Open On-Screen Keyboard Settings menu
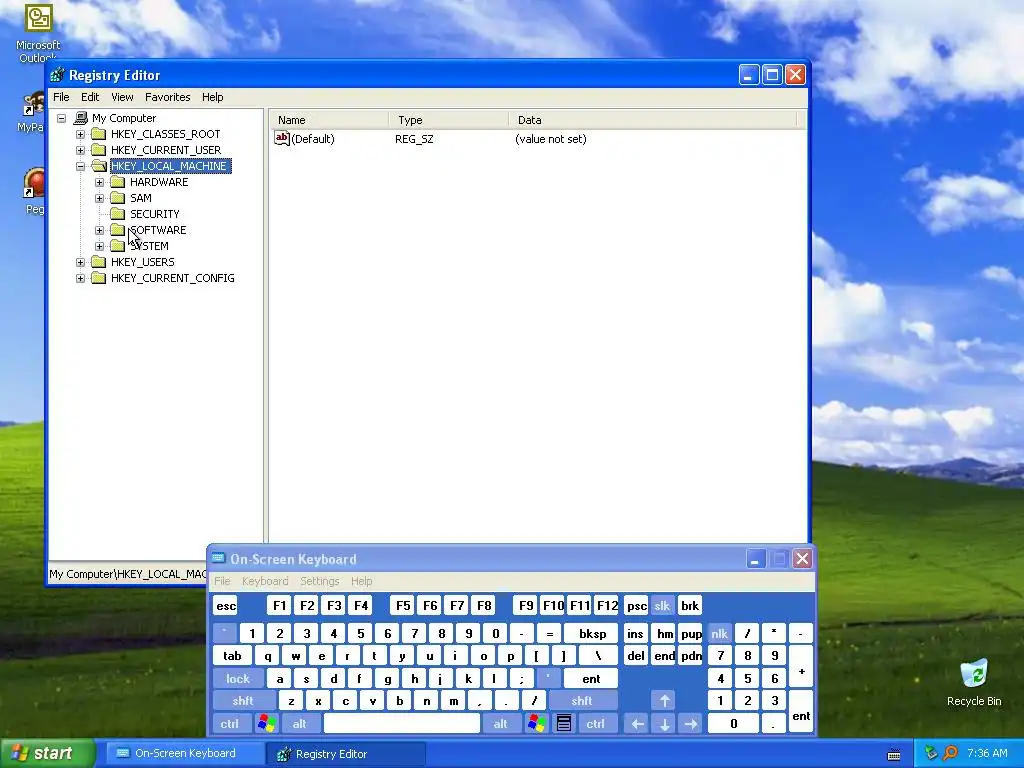The width and height of the screenshot is (1024, 768). pos(319,581)
